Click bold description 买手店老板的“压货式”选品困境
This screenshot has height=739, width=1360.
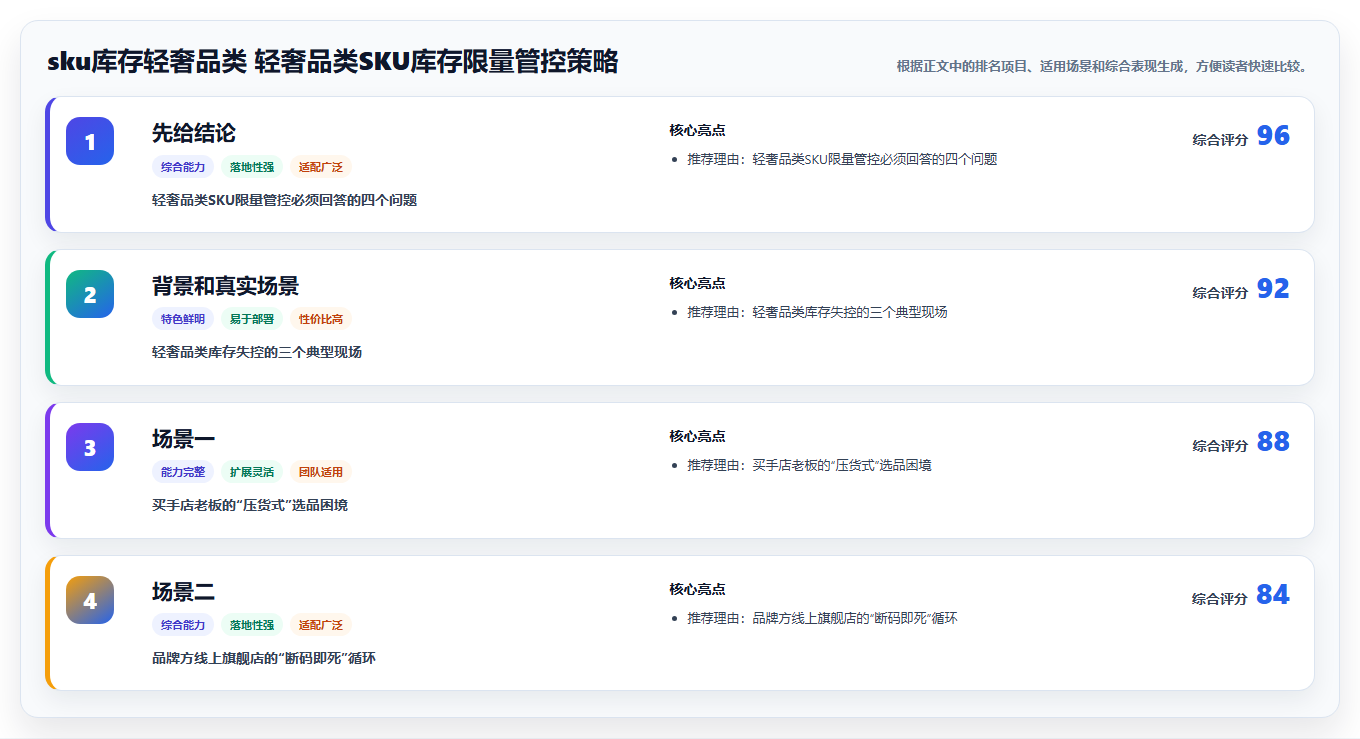(x=250, y=505)
